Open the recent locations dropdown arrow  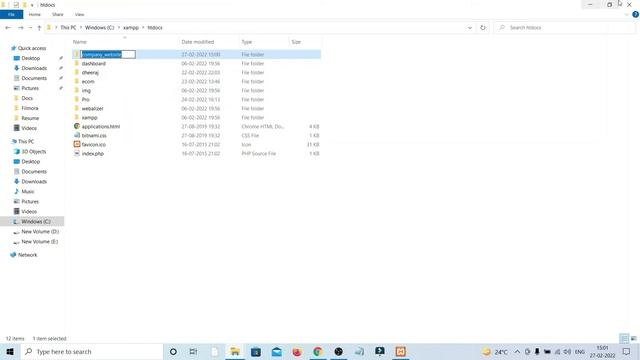click(30, 28)
